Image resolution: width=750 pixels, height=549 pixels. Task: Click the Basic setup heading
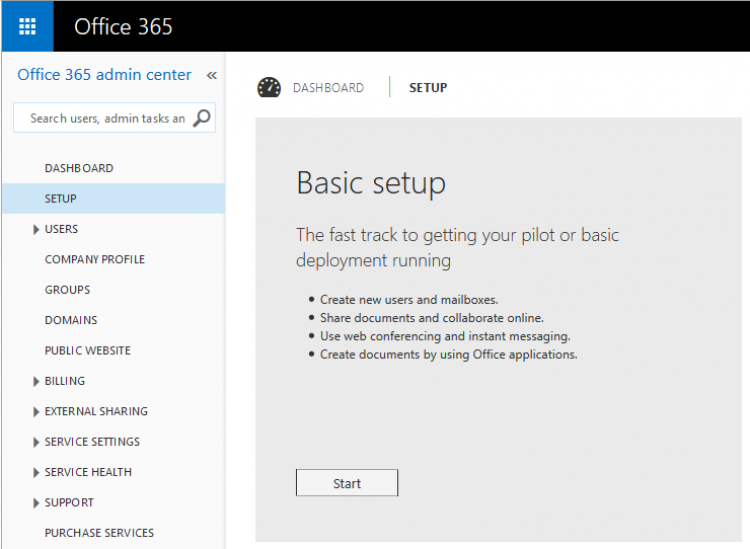pos(371,183)
